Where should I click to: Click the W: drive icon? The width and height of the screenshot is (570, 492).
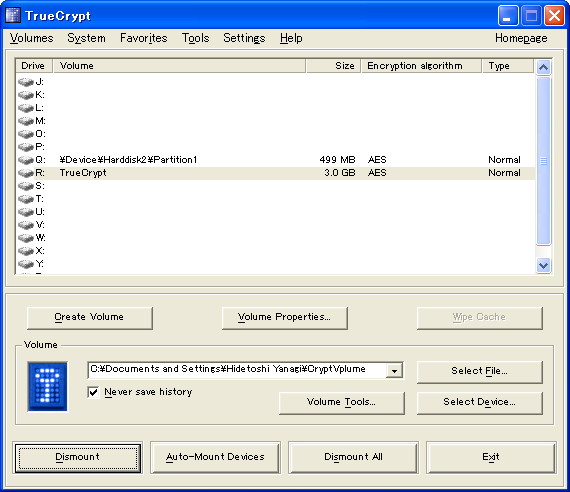26,238
